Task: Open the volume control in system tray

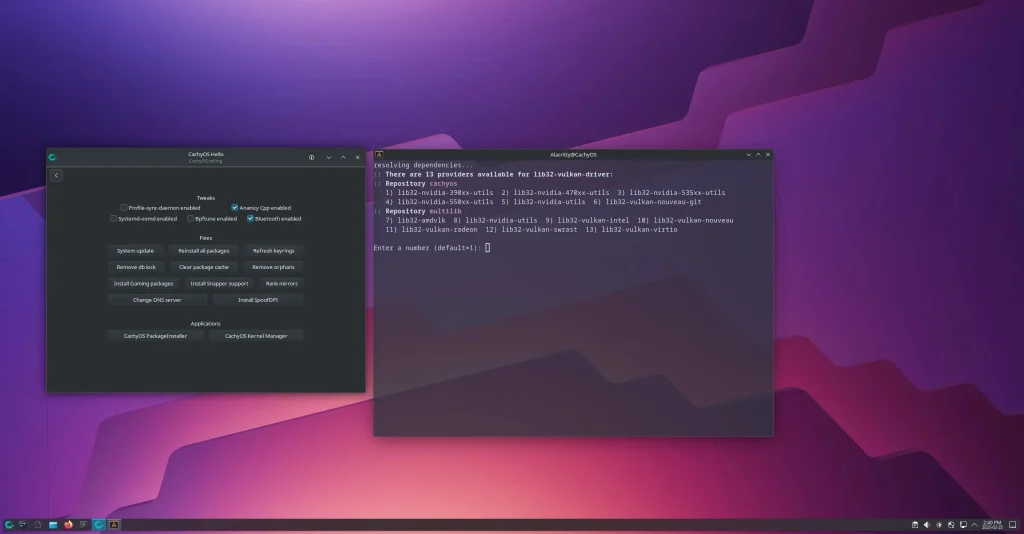Action: click(927, 525)
